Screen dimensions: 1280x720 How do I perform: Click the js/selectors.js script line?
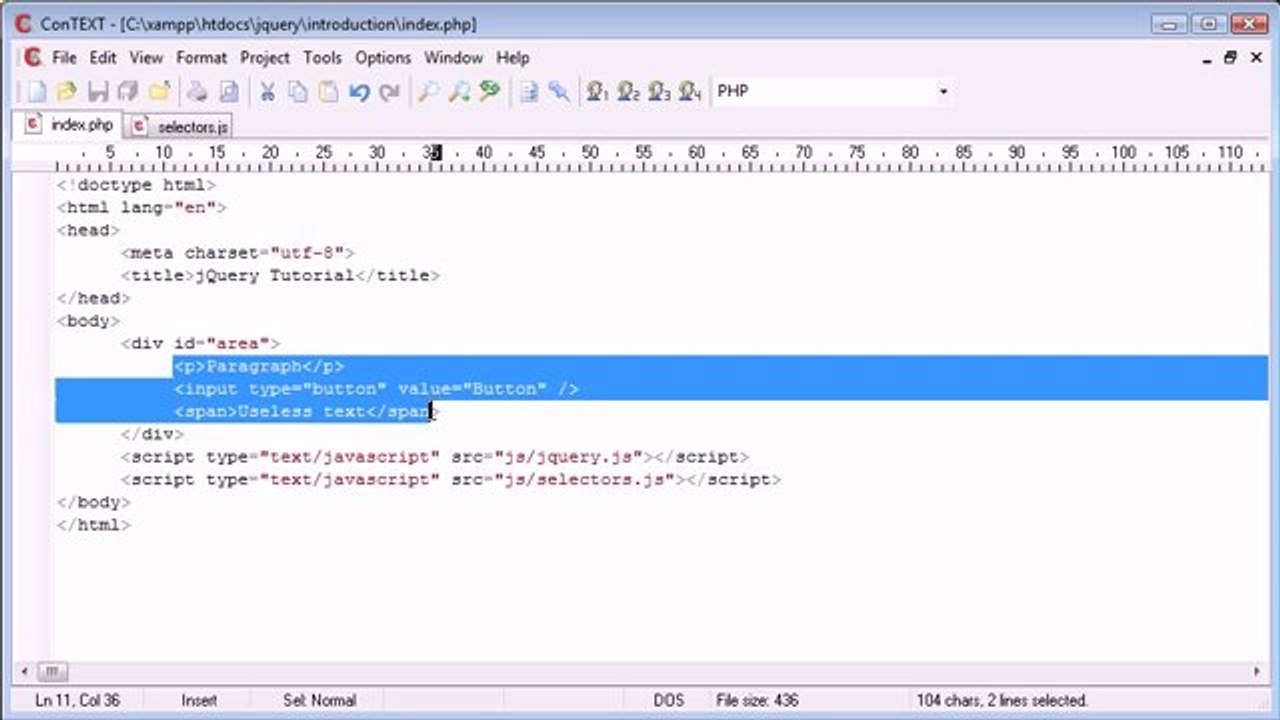click(450, 480)
